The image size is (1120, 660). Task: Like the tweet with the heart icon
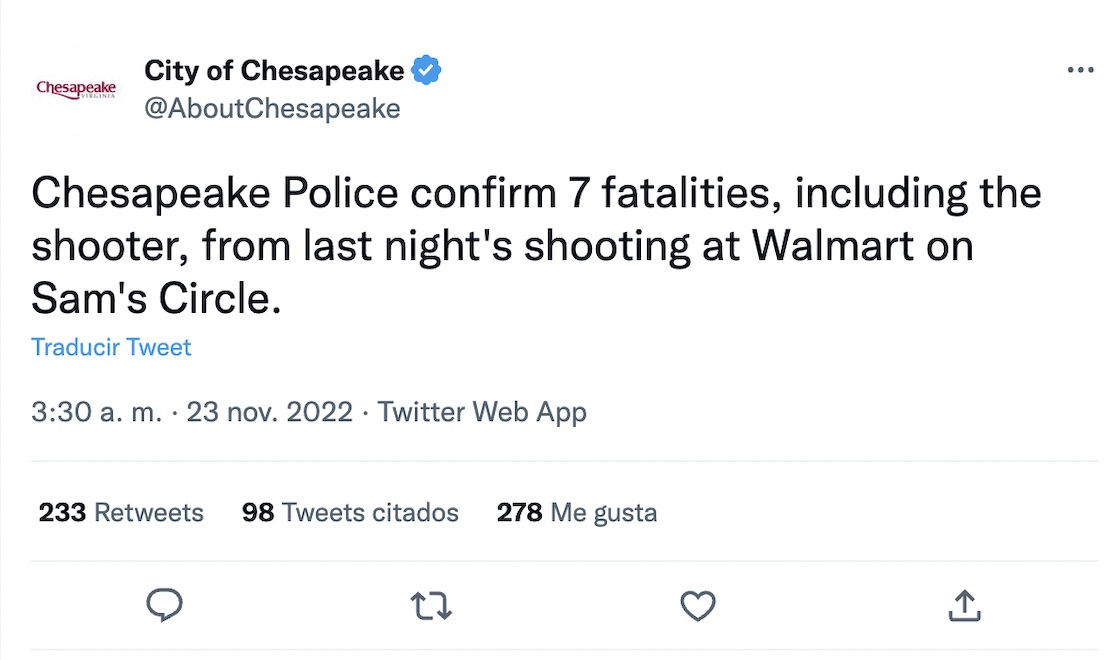point(697,605)
